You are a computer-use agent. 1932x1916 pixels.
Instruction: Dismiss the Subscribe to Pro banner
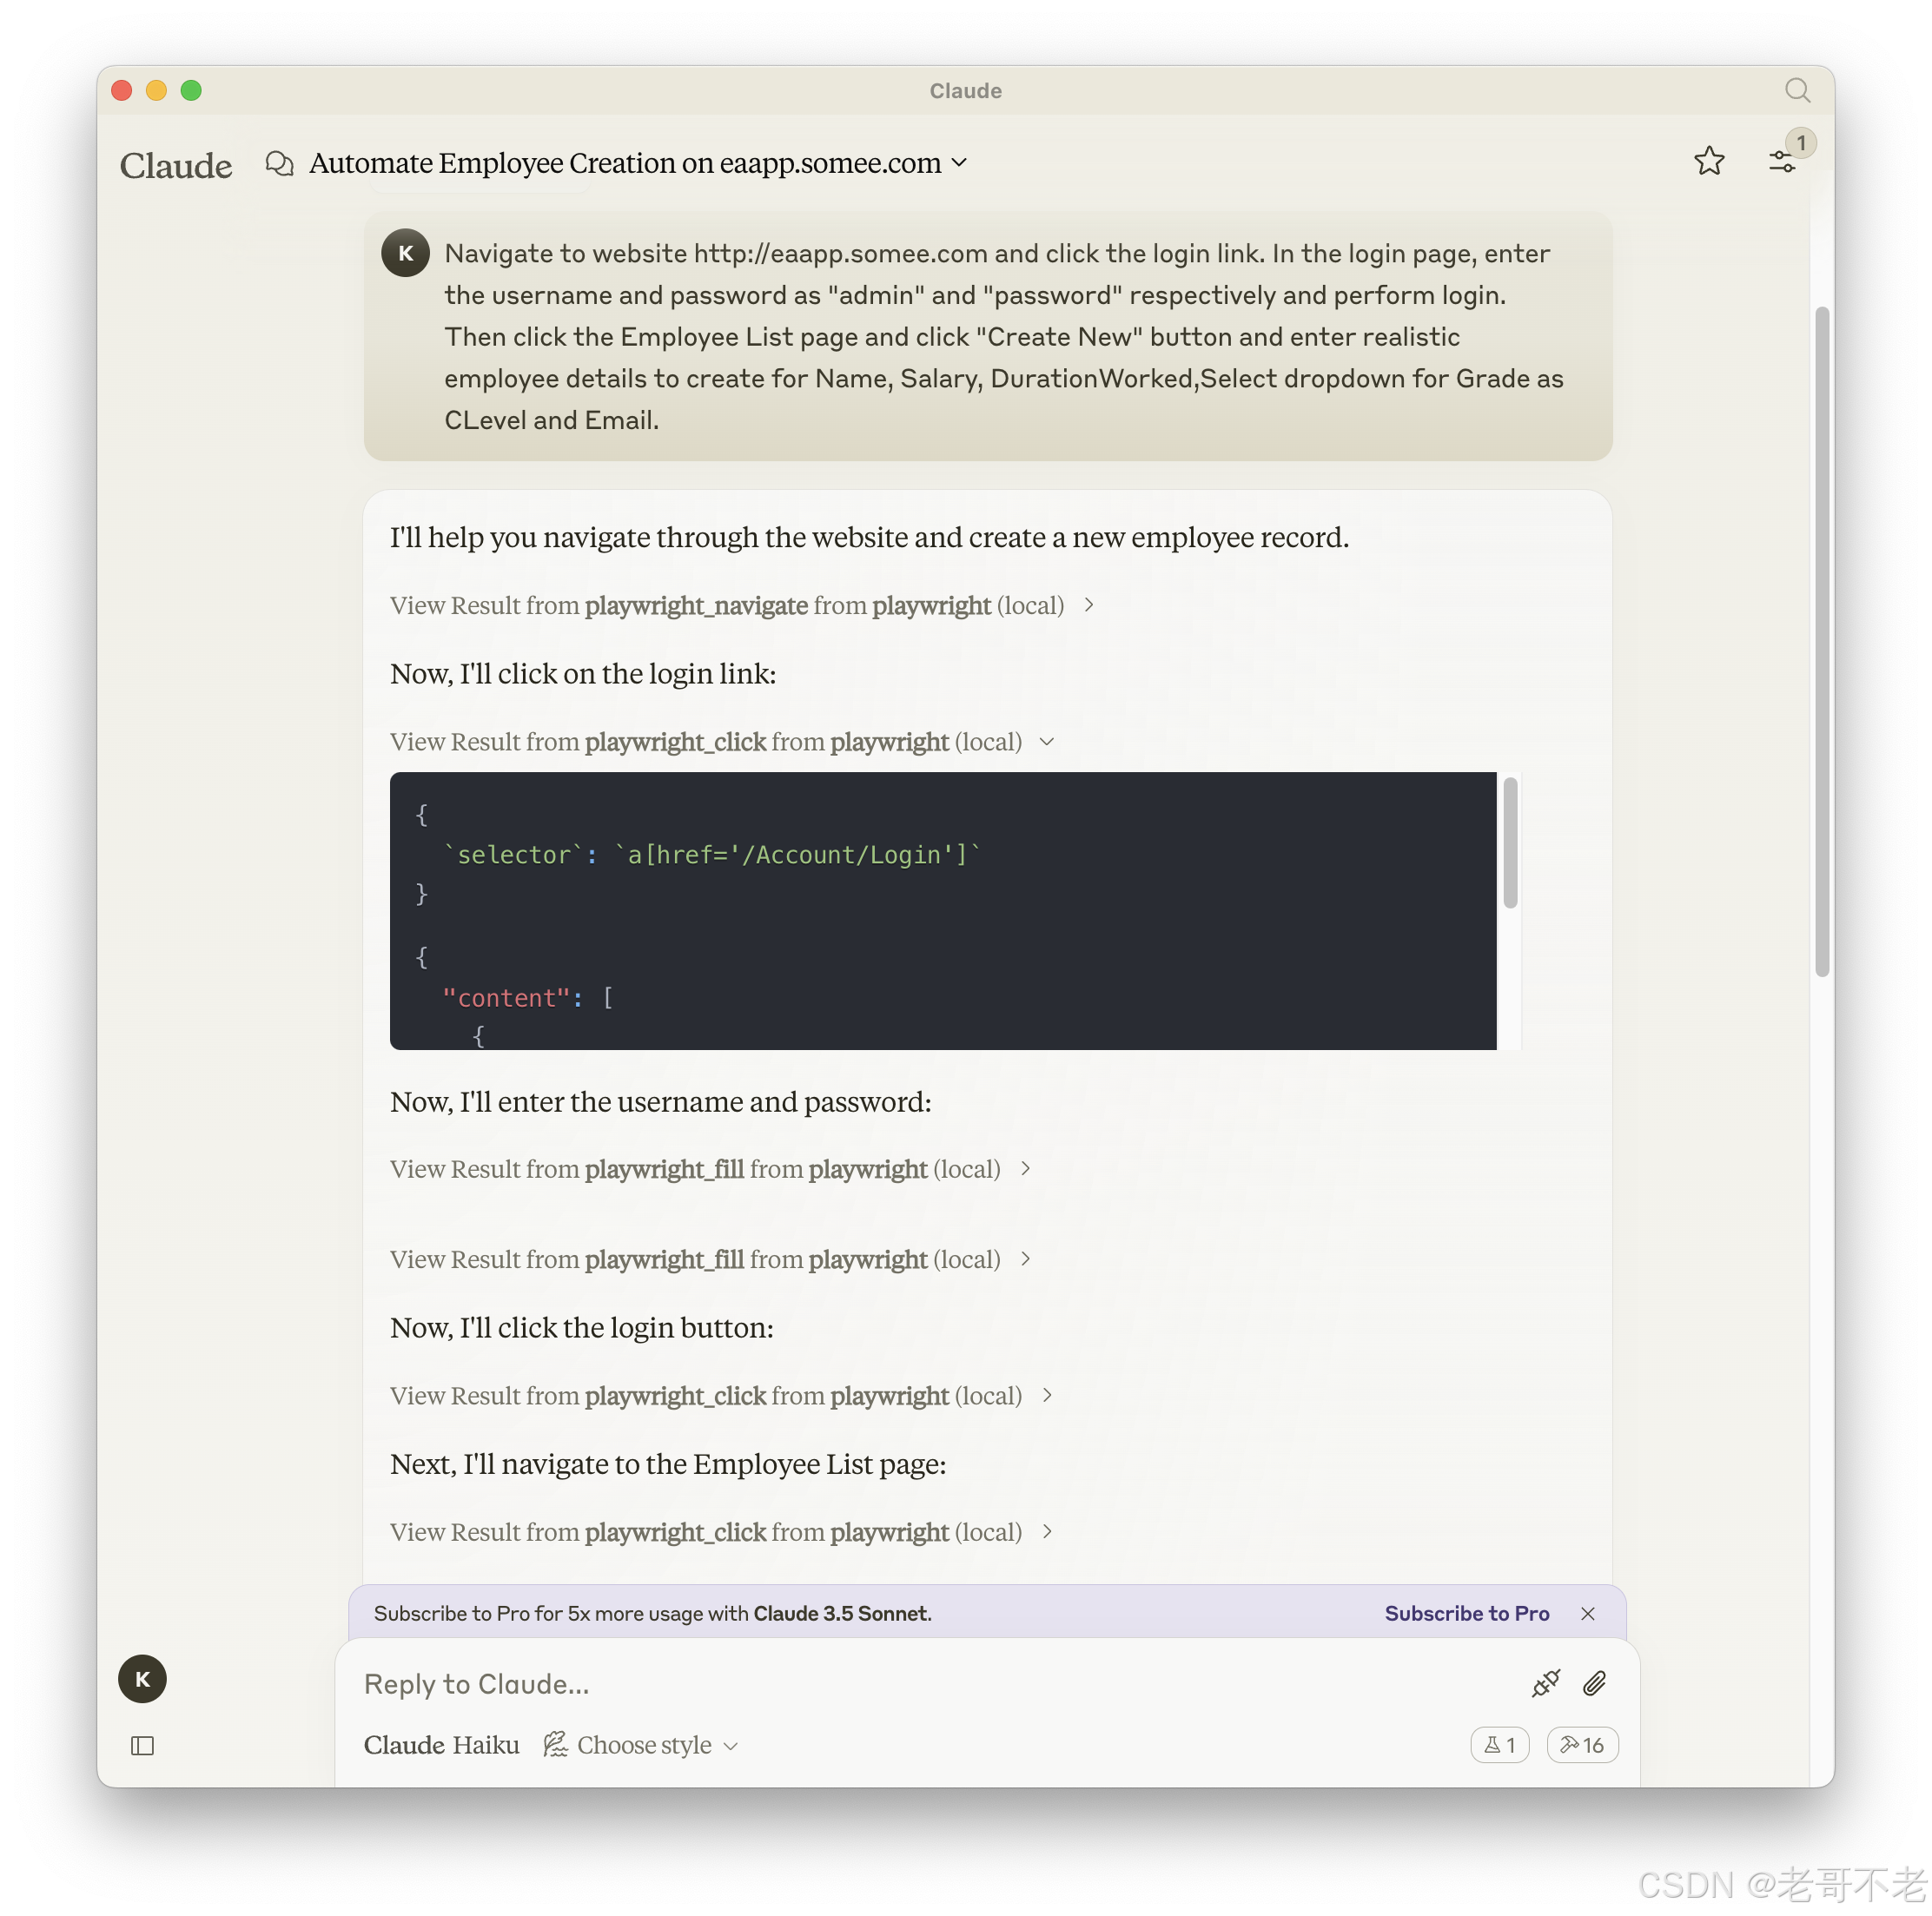[1587, 1613]
